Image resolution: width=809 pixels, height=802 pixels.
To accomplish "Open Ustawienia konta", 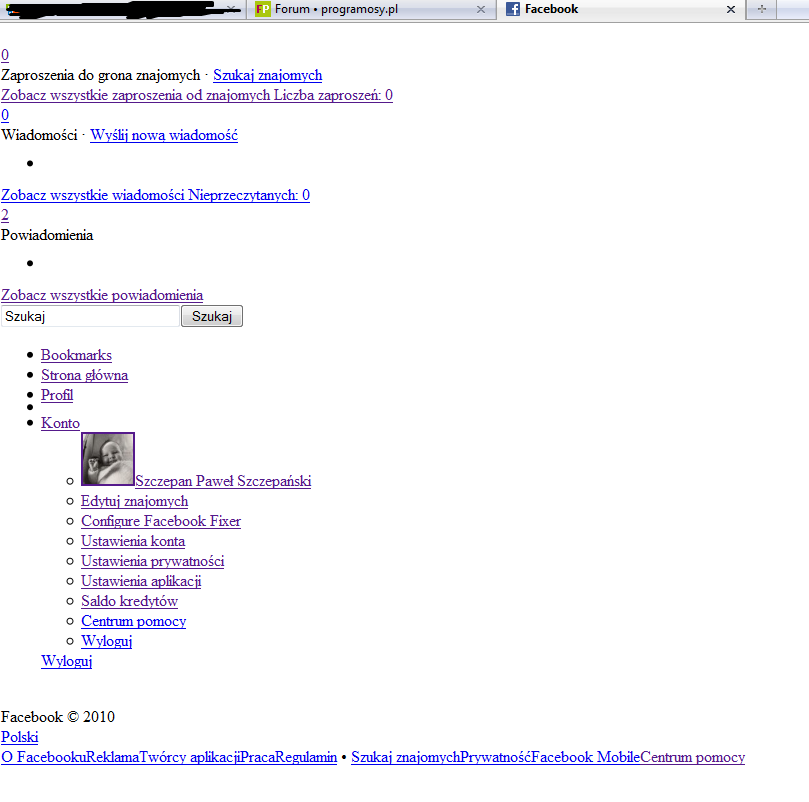I will 133,541.
